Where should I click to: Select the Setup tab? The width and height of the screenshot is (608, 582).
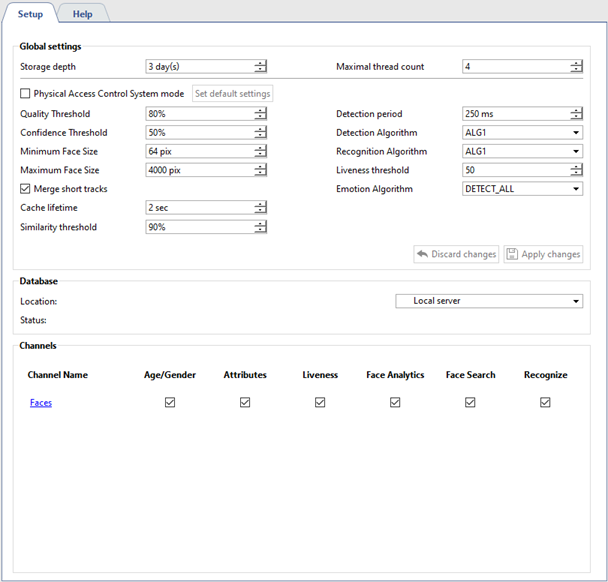point(30,14)
